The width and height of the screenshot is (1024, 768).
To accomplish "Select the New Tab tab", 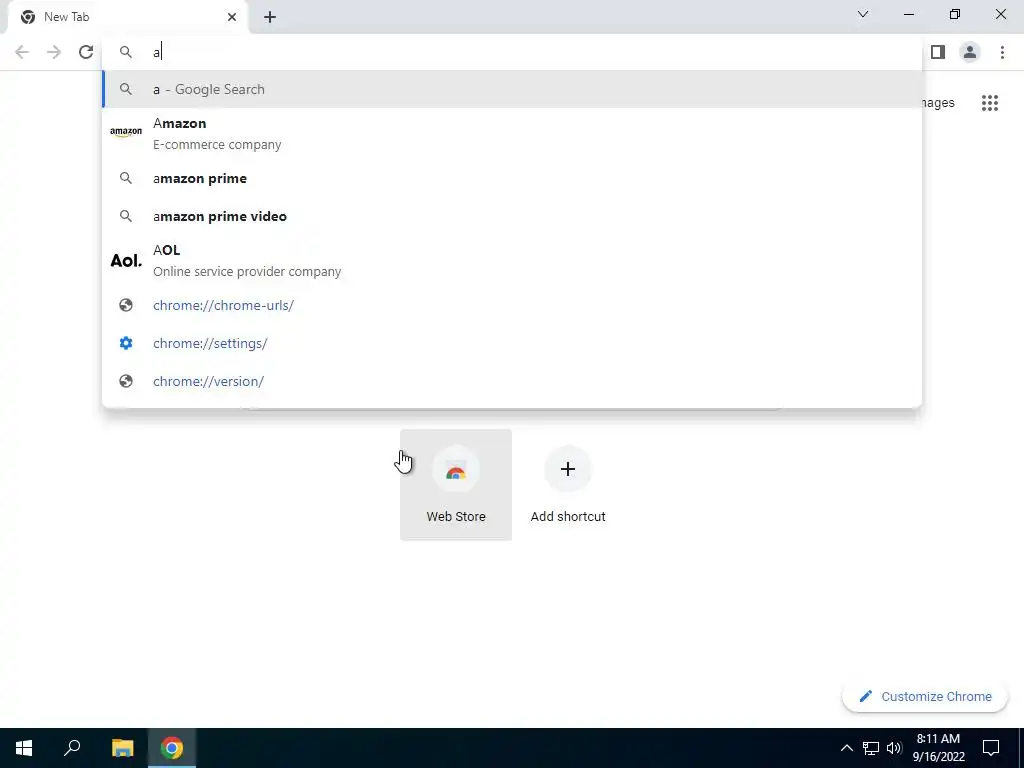I will tap(127, 18).
